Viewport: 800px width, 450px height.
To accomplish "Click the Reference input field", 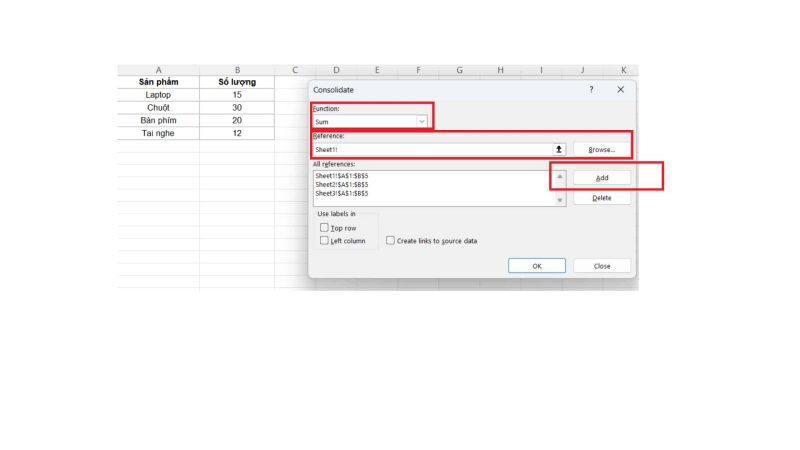I will pyautogui.click(x=432, y=149).
